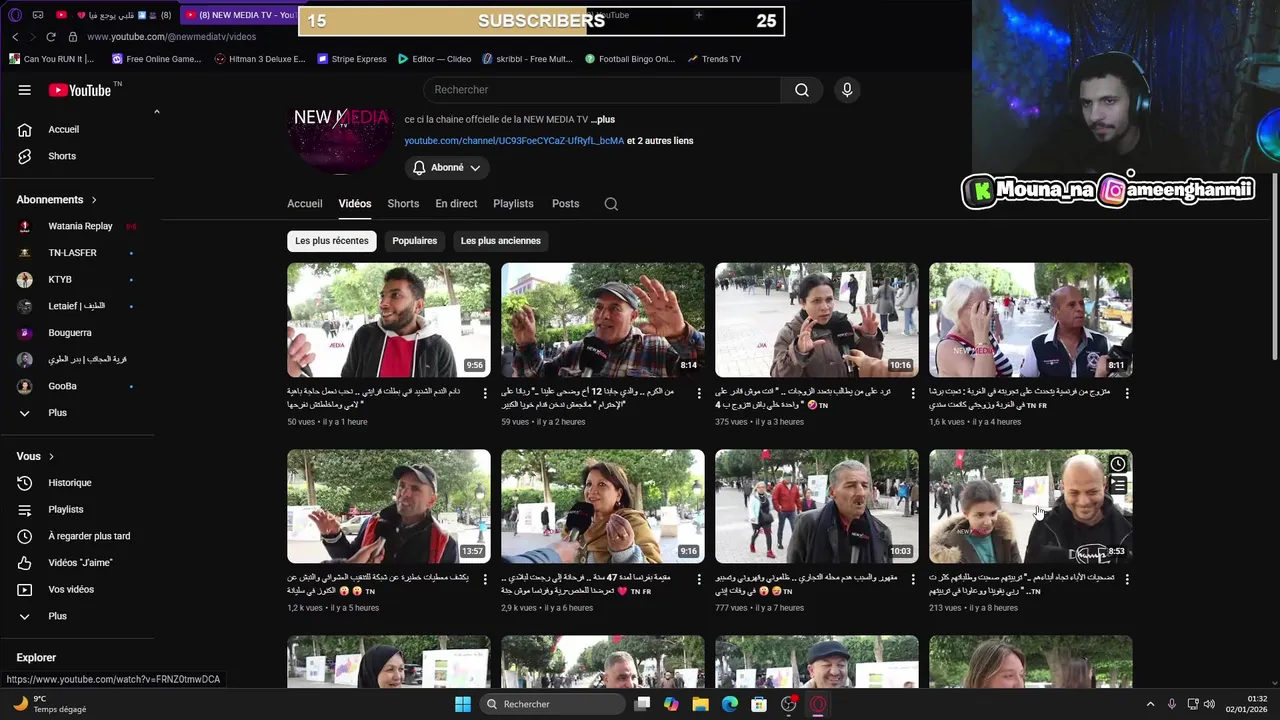The width and height of the screenshot is (1280, 720).
Task: Open Historique in the sidebar
Action: [70, 483]
